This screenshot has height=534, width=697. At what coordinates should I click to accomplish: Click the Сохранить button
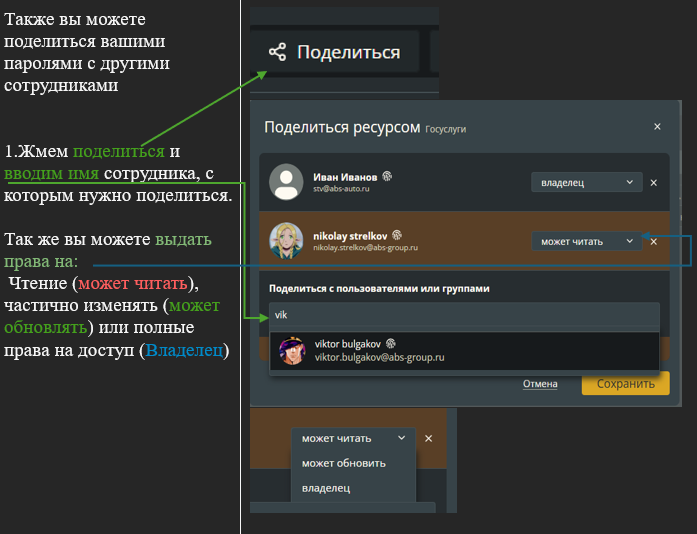[625, 383]
